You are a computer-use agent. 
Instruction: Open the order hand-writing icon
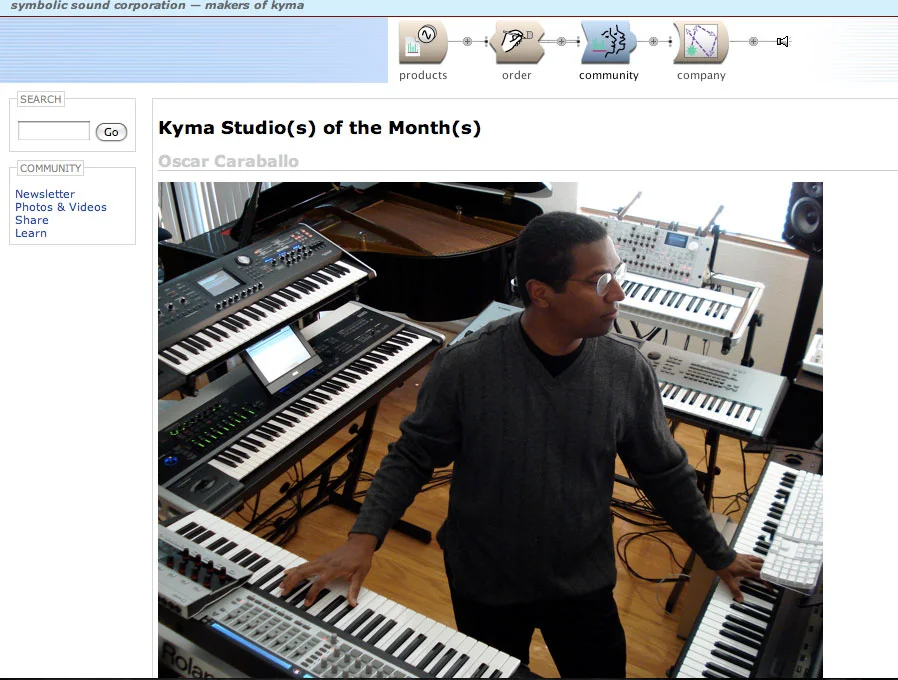[x=517, y=42]
